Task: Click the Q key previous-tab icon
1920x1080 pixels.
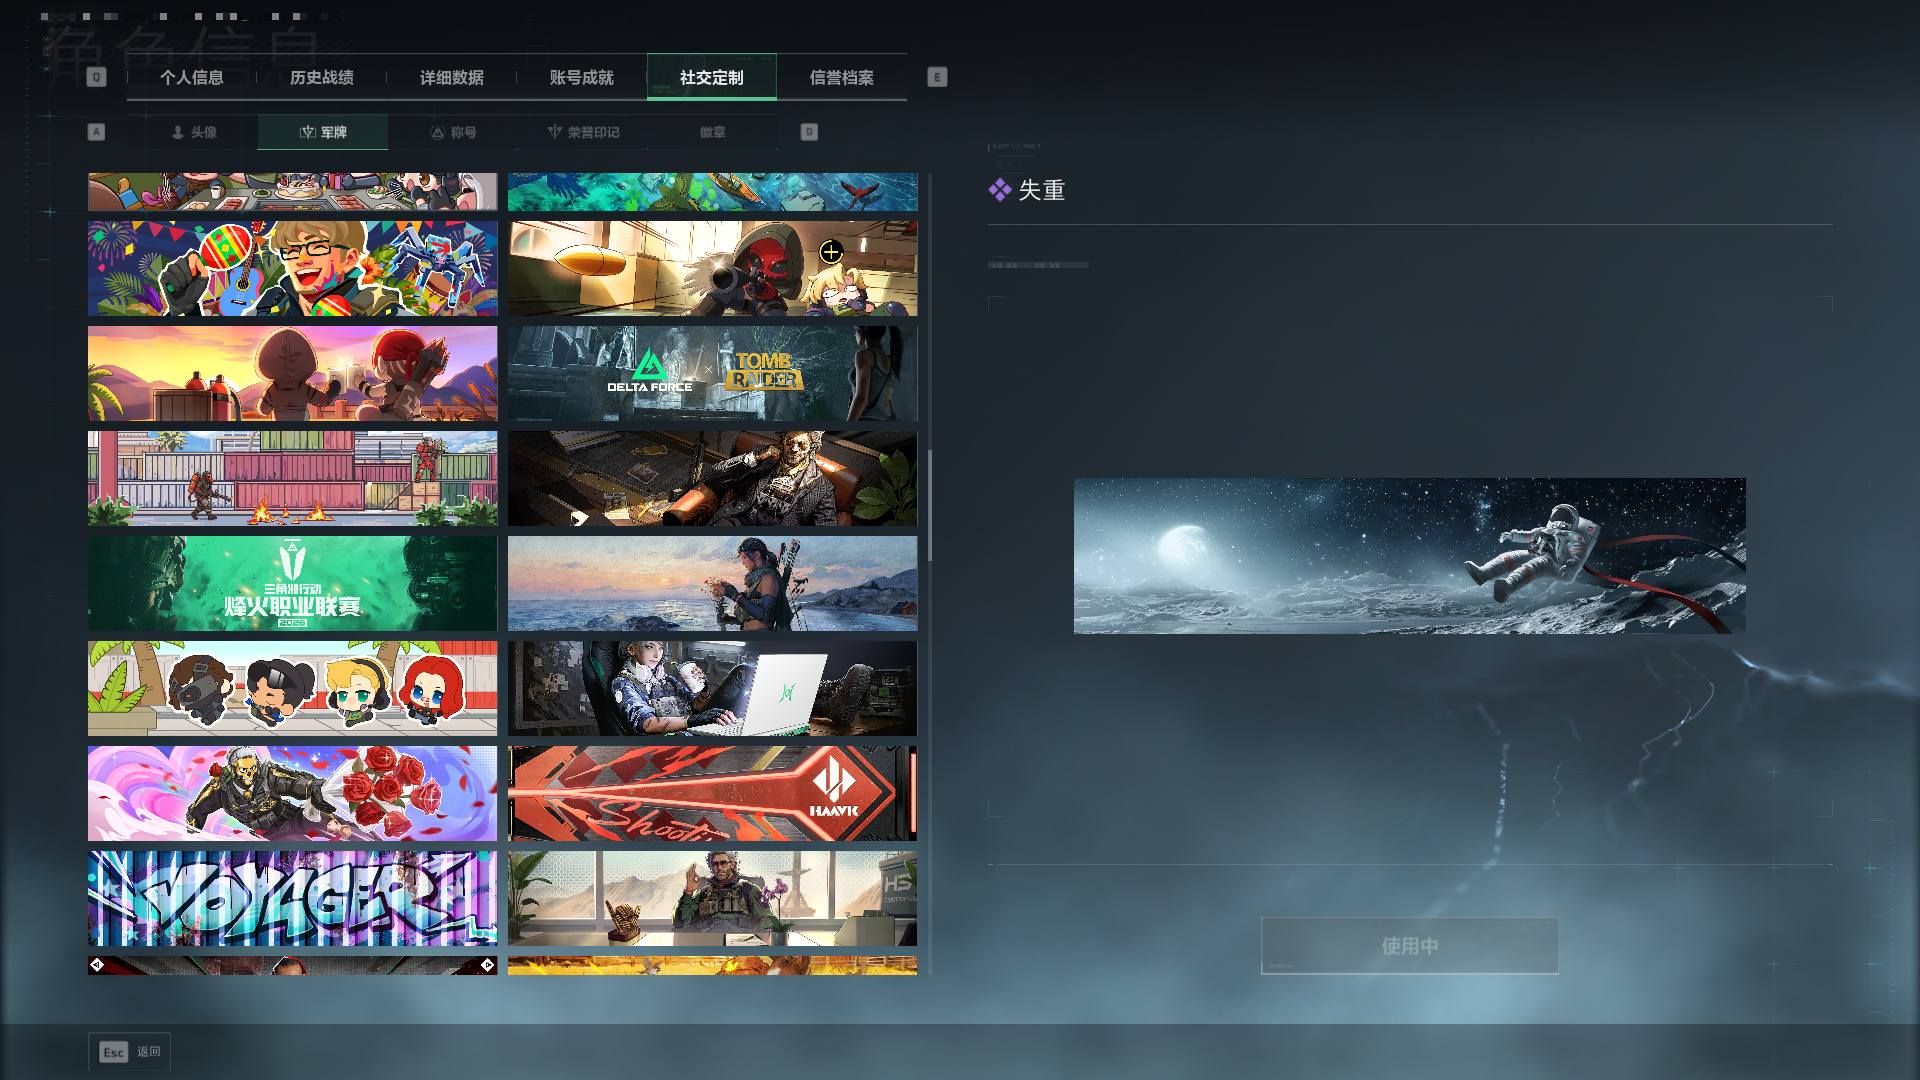Action: pyautogui.click(x=96, y=77)
